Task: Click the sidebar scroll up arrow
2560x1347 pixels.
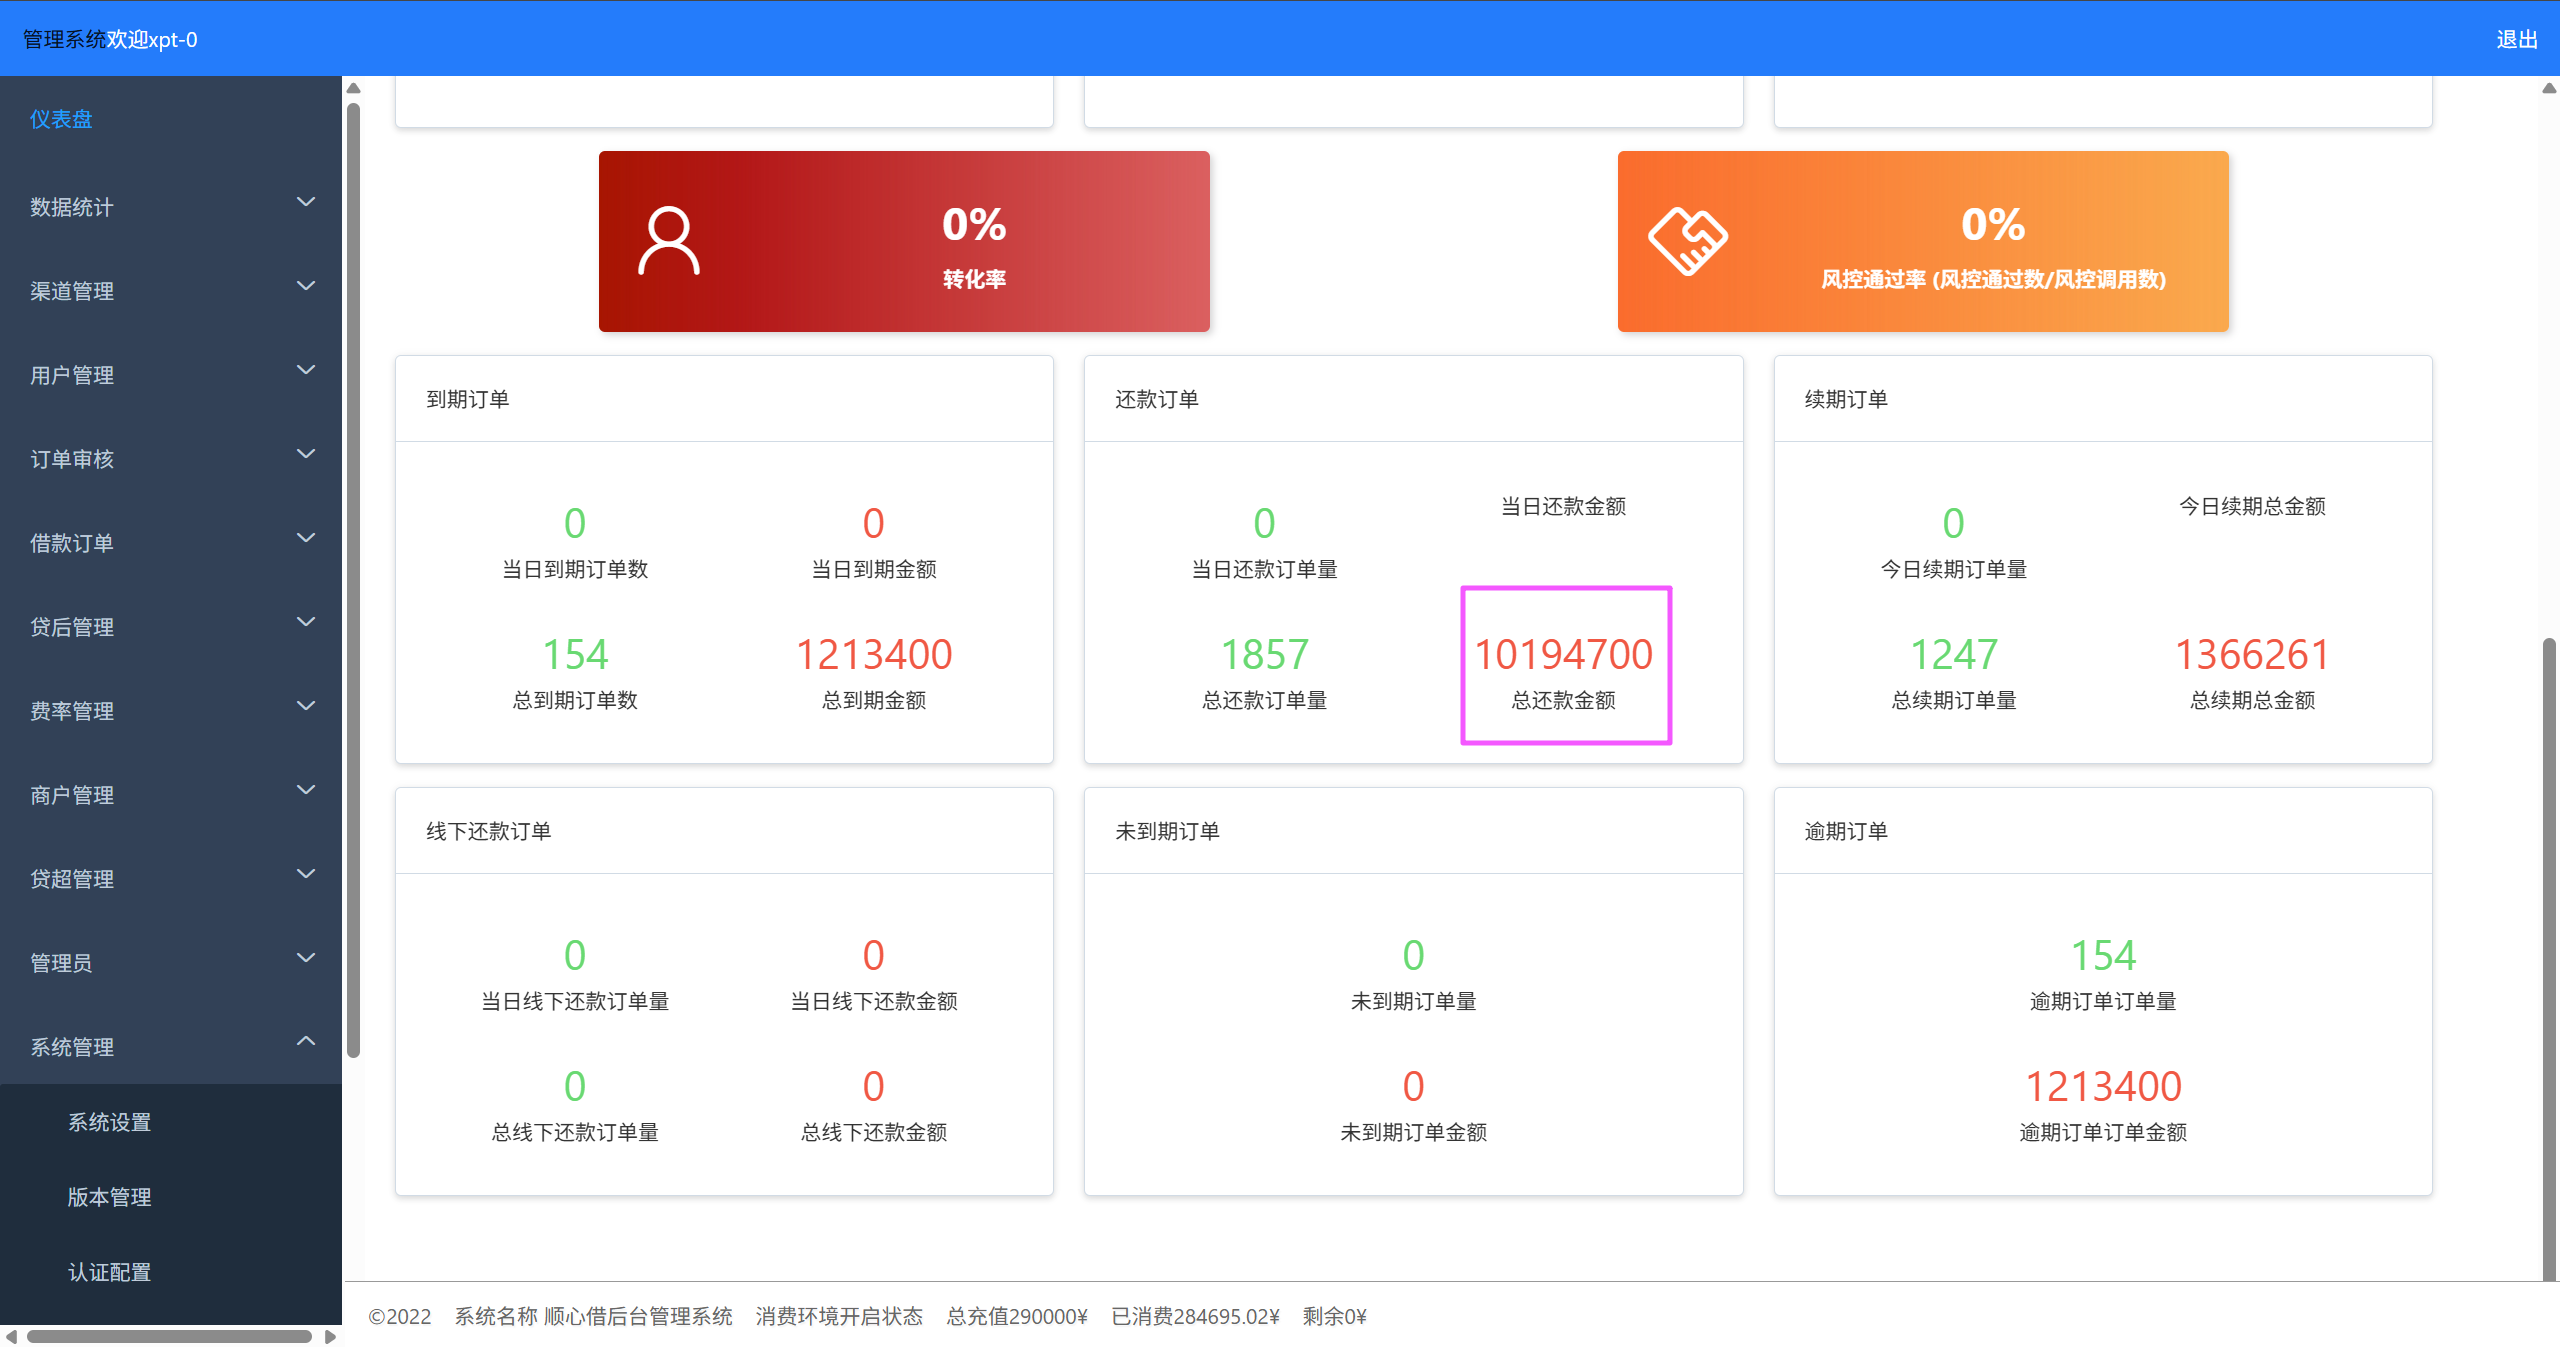Action: pyautogui.click(x=353, y=88)
